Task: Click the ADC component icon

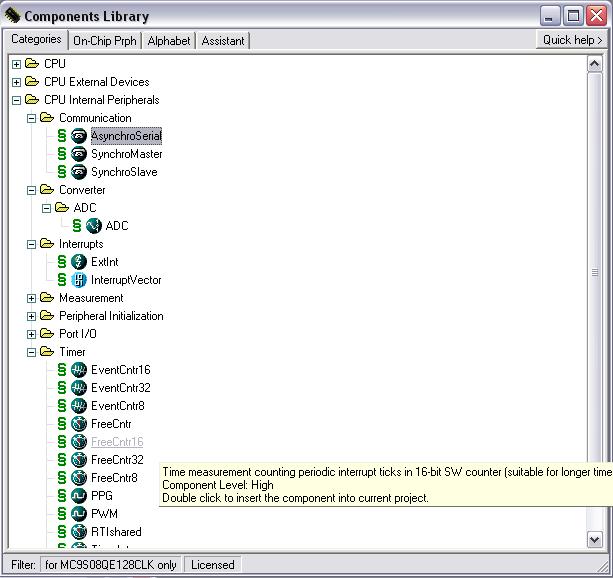Action: [94, 226]
